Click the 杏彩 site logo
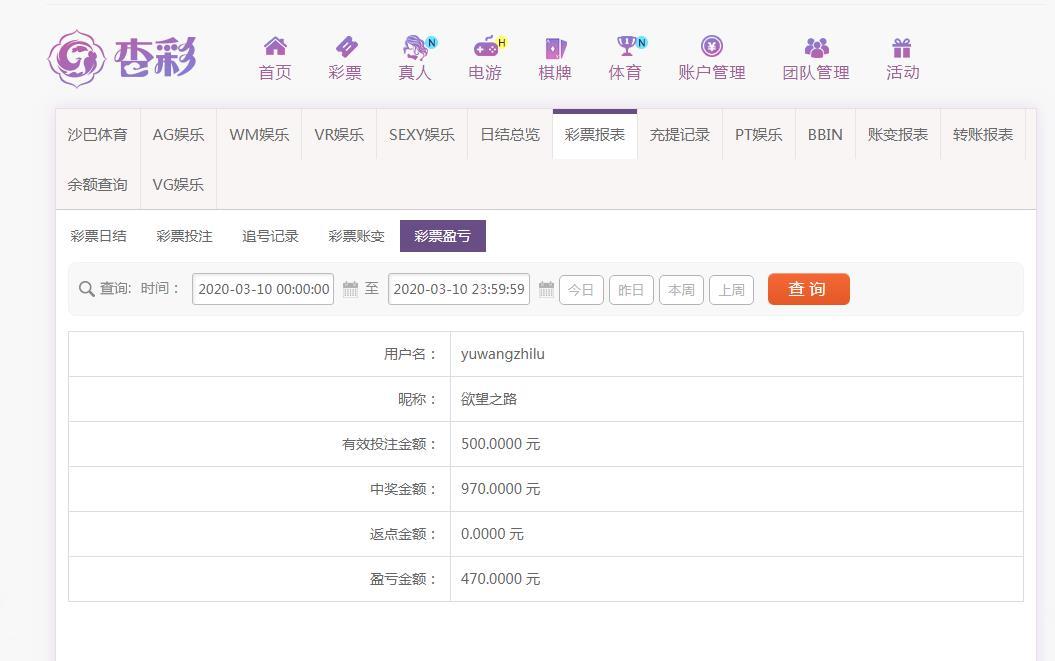Screen dimensions: 1055x661 point(122,59)
